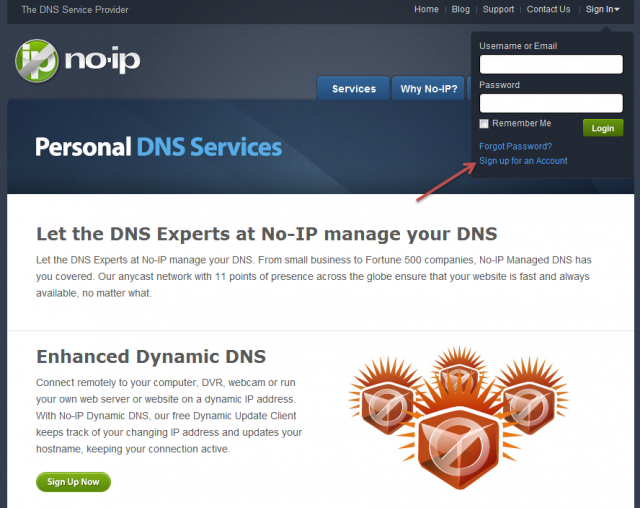Open the Why No-IP? tab

coord(429,89)
